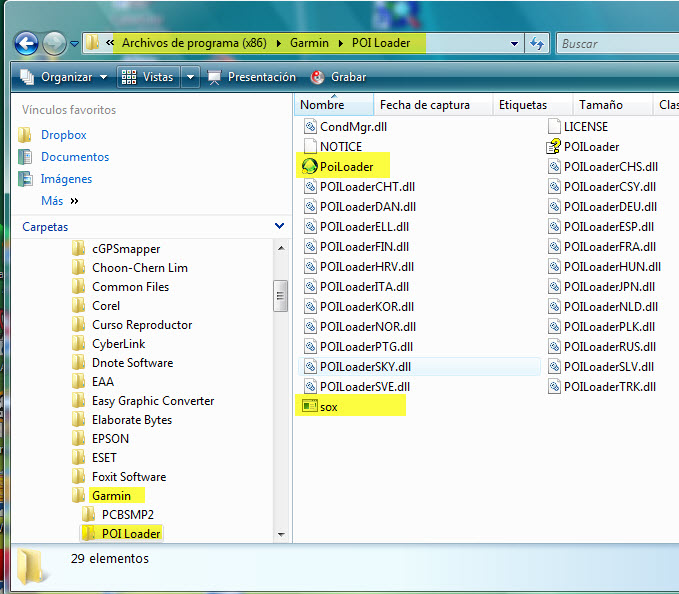Select the sox executable icon
This screenshot has height=594, width=679.
click(310, 407)
